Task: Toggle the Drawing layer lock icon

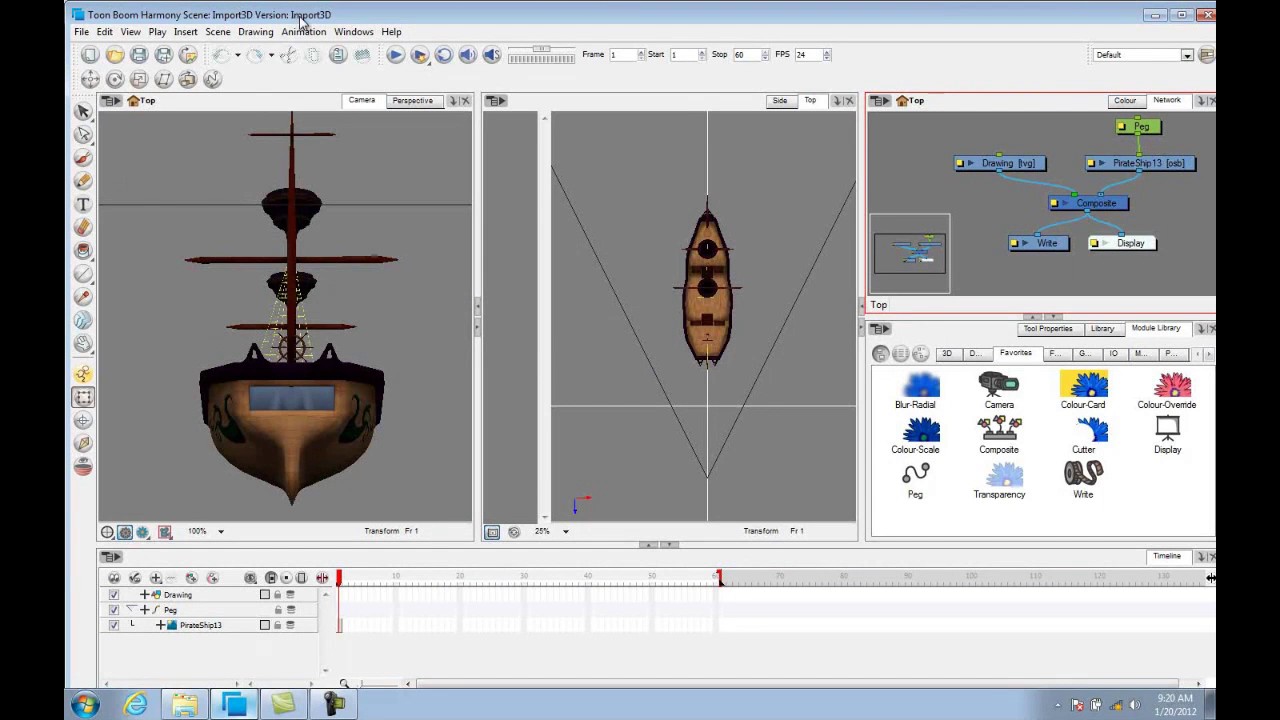Action: tap(278, 595)
